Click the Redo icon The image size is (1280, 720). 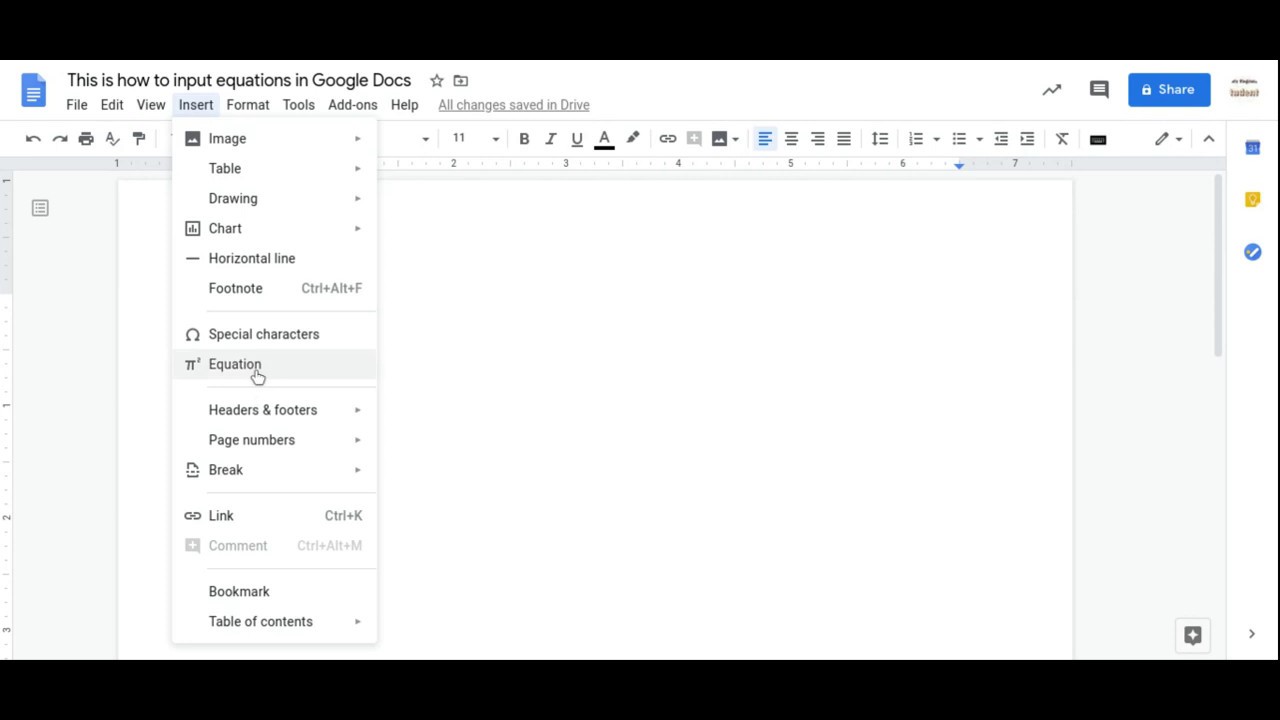click(x=60, y=139)
